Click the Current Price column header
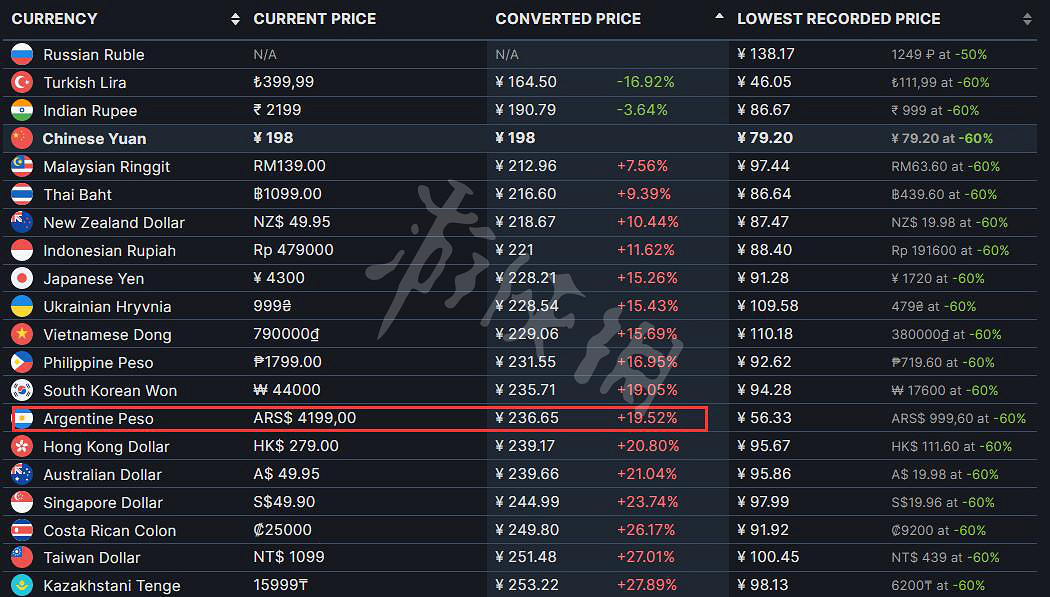The height and width of the screenshot is (597, 1050). tap(315, 19)
